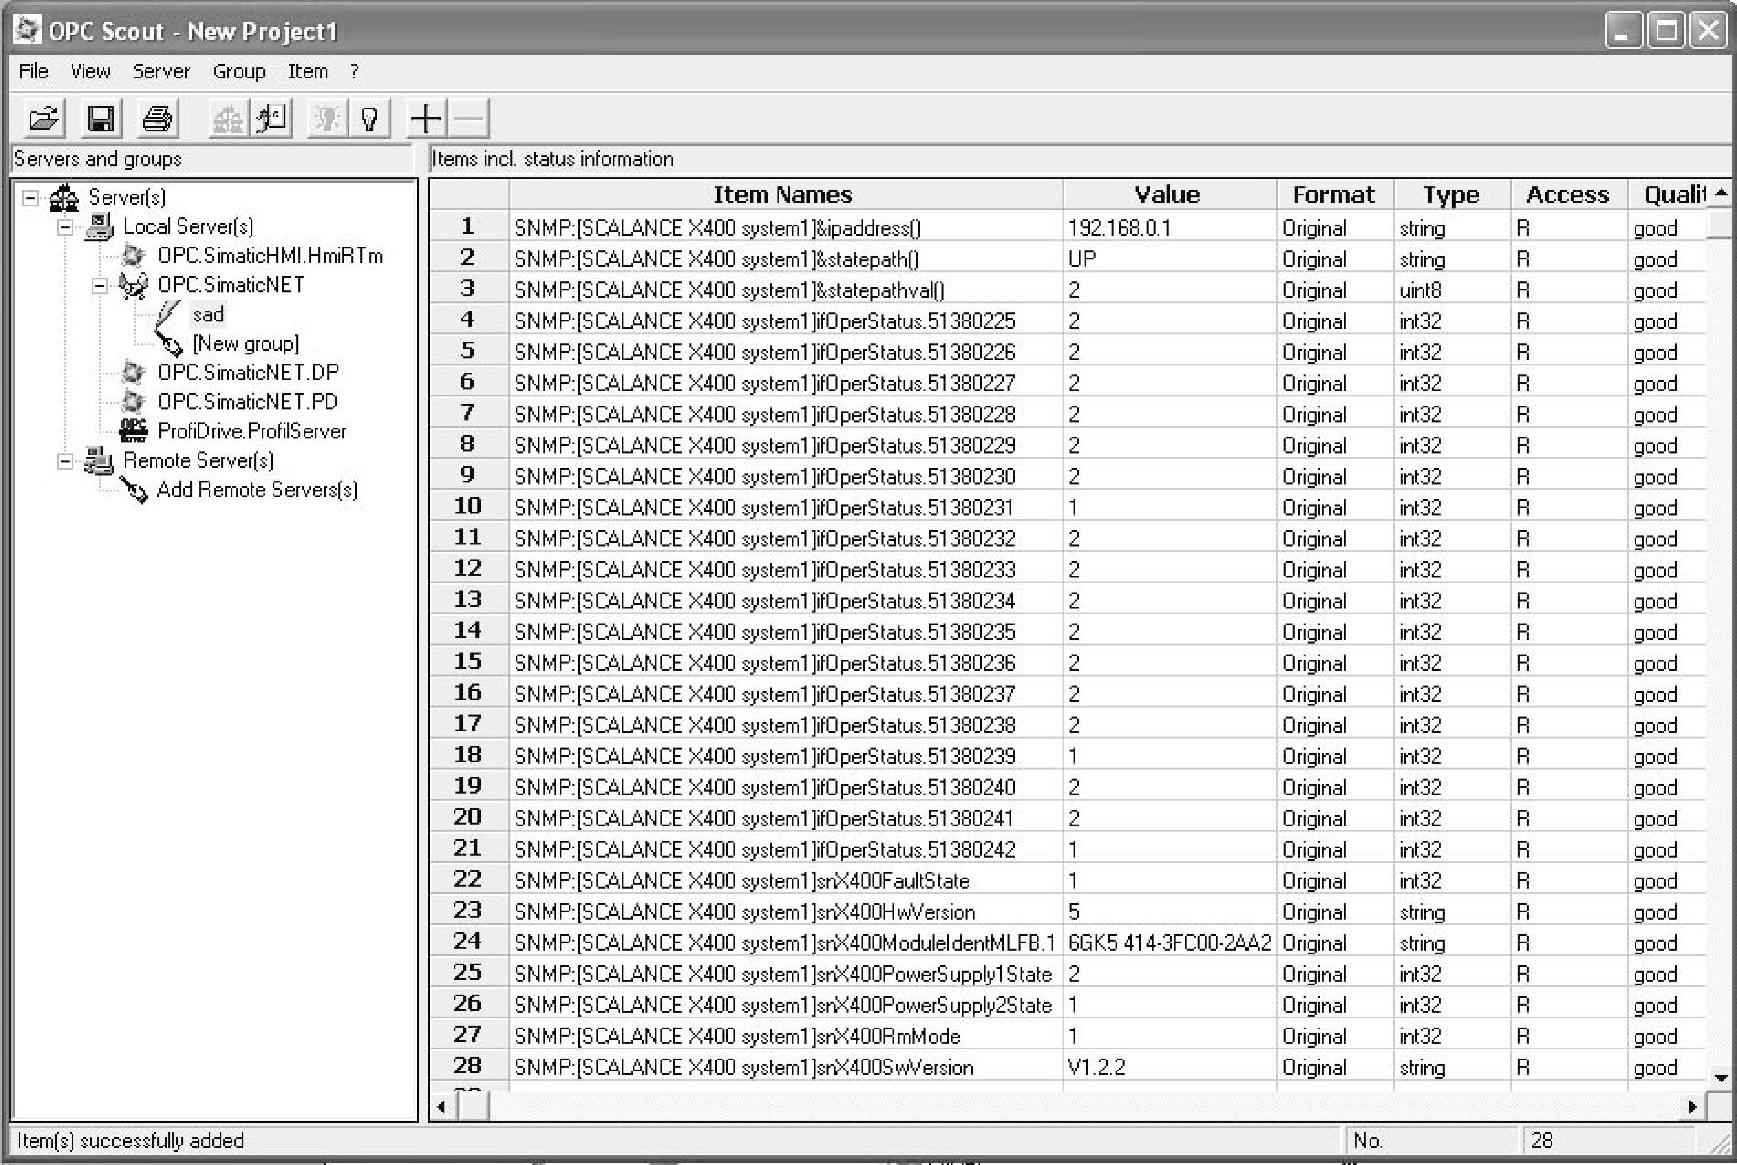Click the [New group] icon
The height and width of the screenshot is (1165, 1737).
pos(170,344)
